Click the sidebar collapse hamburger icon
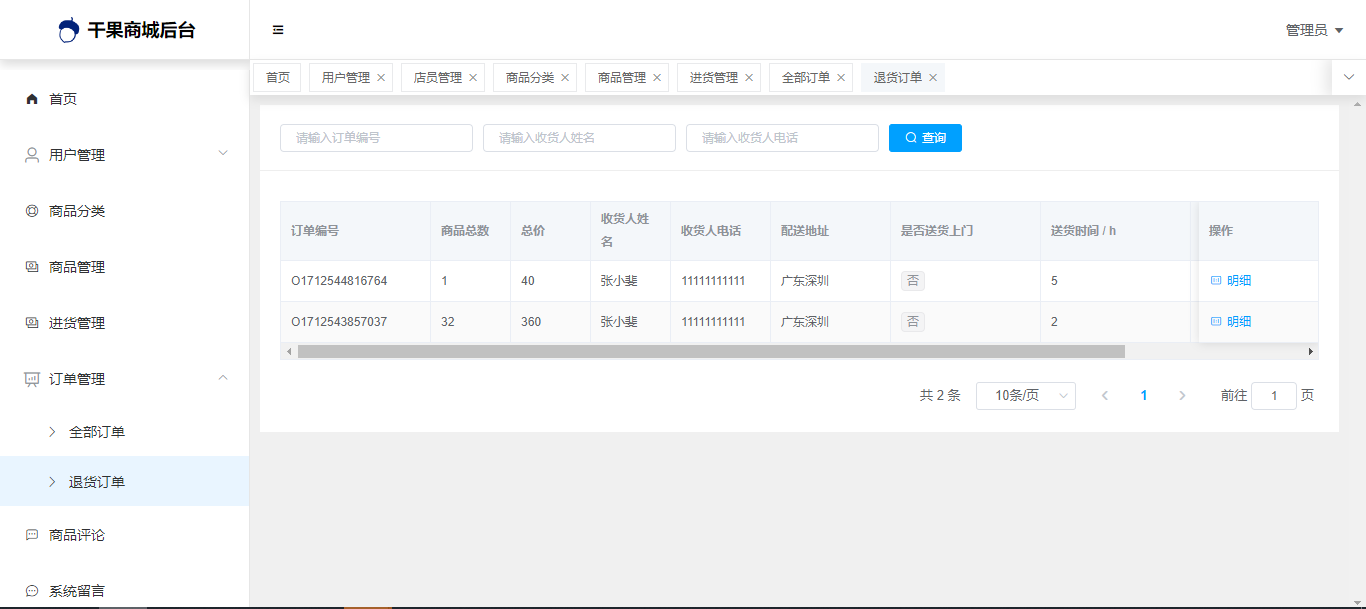1366x609 pixels. tap(278, 30)
